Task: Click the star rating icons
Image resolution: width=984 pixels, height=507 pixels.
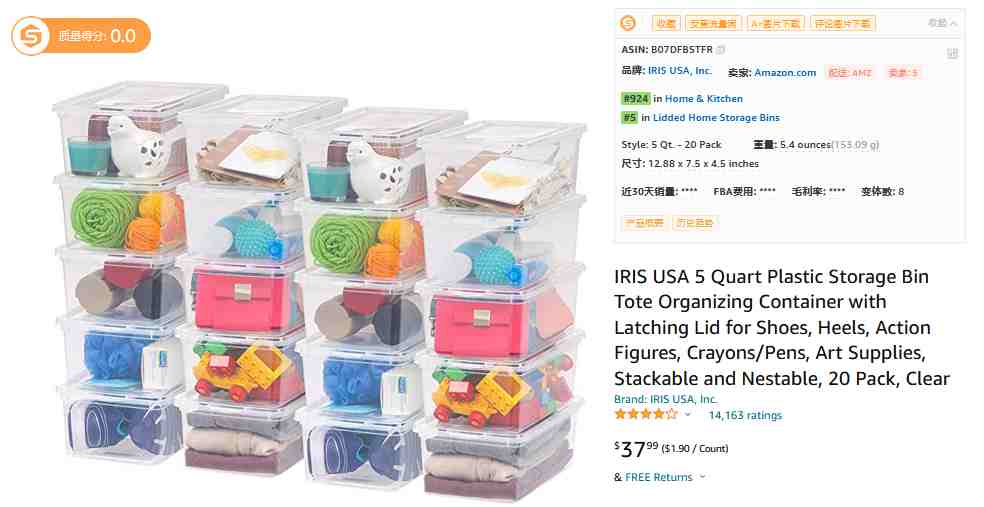Action: click(646, 414)
